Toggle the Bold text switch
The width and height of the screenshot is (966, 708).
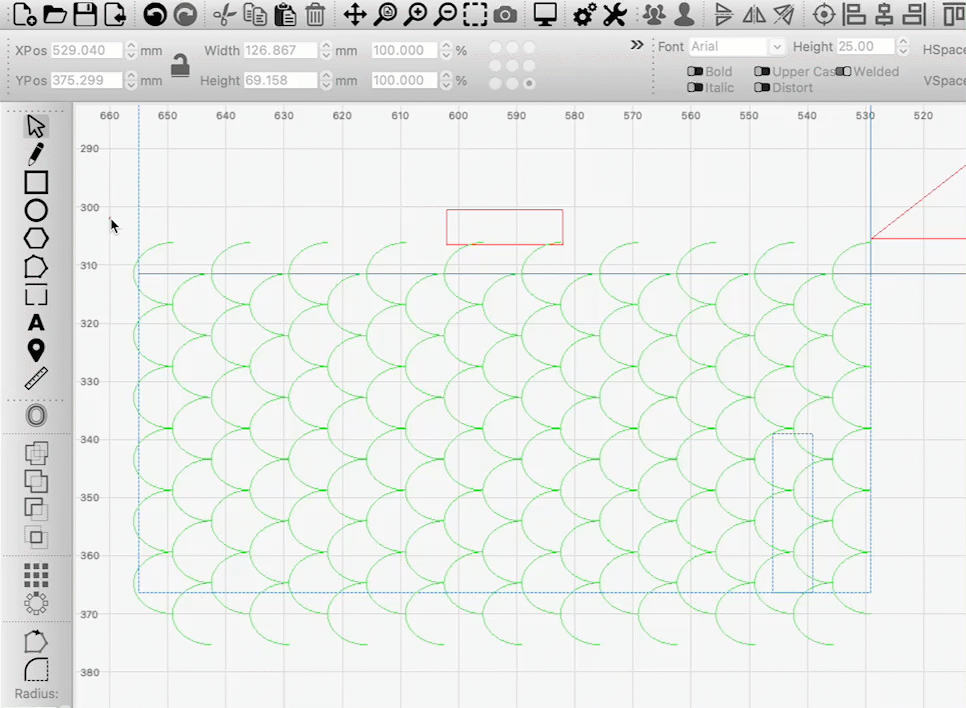point(695,71)
